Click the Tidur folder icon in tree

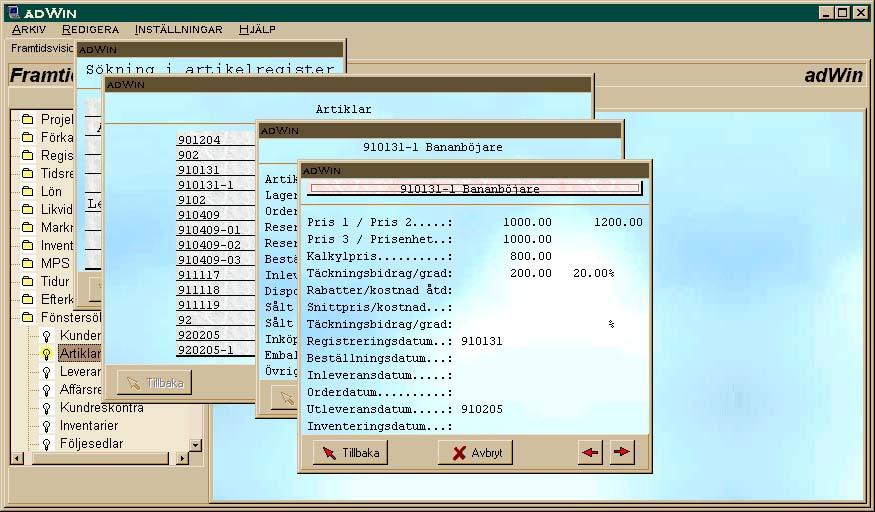[x=27, y=281]
